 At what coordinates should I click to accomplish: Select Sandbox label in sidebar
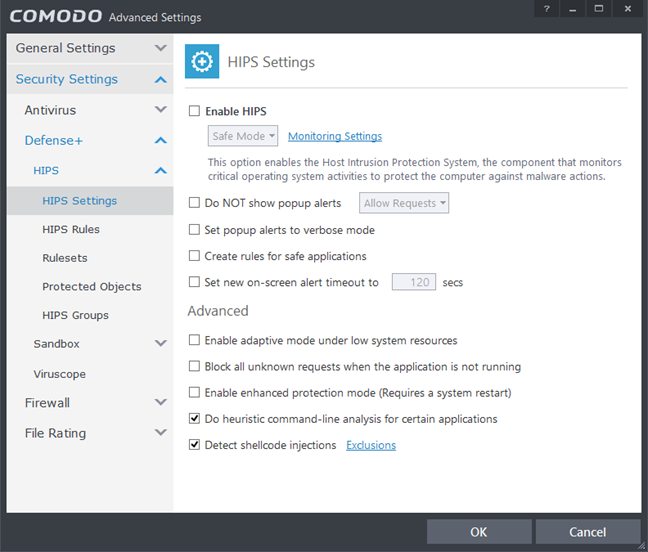click(x=56, y=344)
